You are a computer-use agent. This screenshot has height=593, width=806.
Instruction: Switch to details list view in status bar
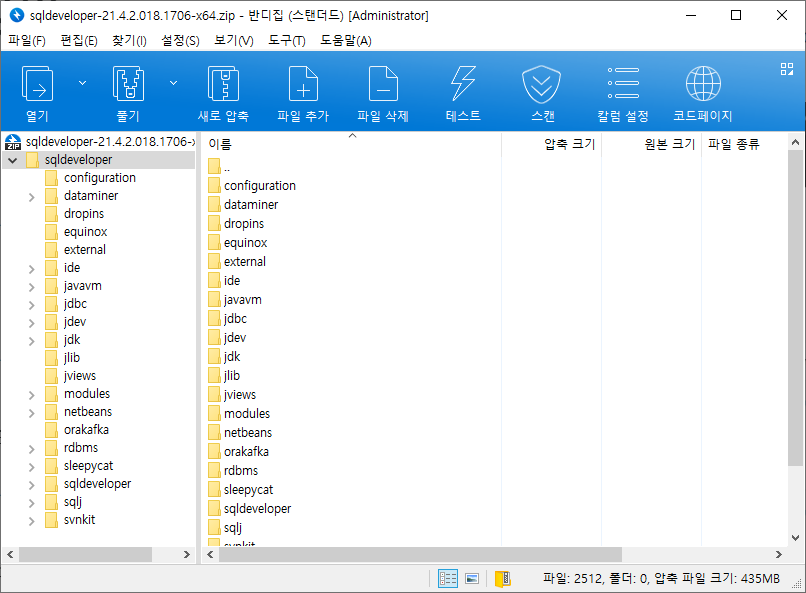[448, 579]
